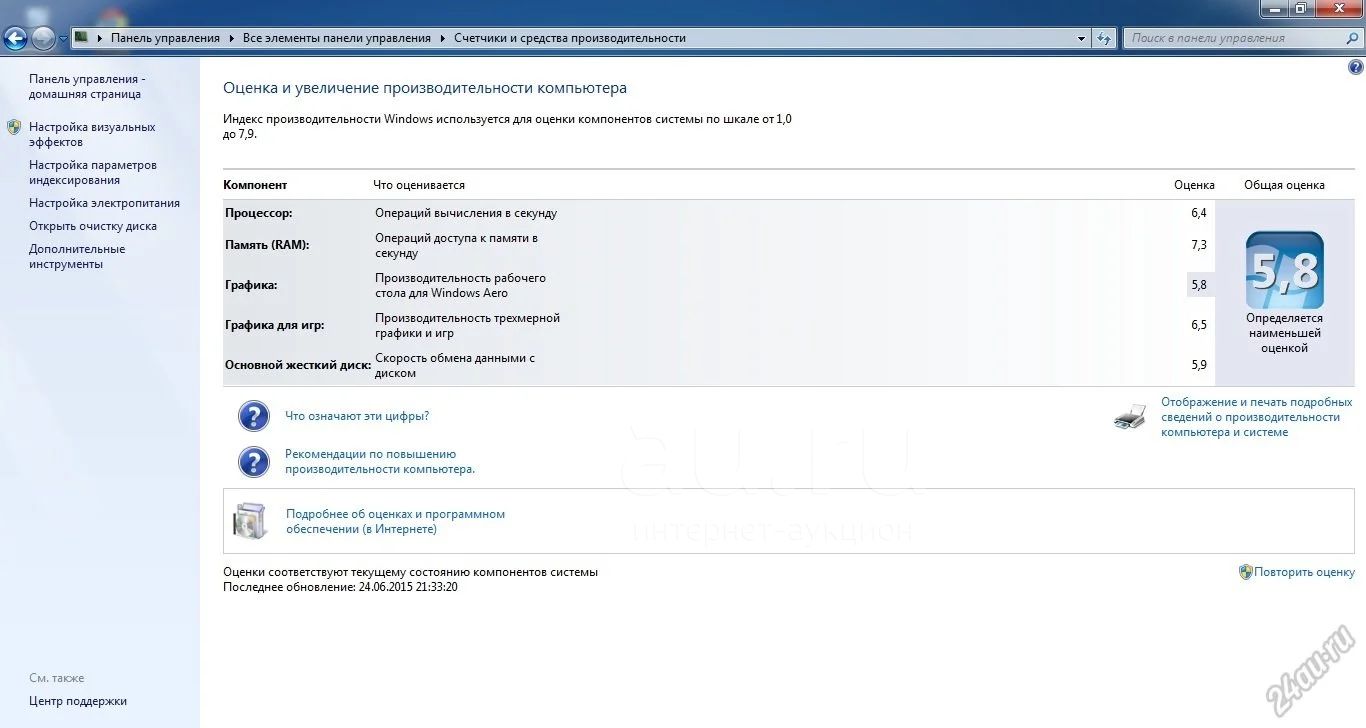Viewport: 1366px width, 728px height.
Task: Click the question icon beside 'Что означают эти цифры?'
Action: click(254, 416)
